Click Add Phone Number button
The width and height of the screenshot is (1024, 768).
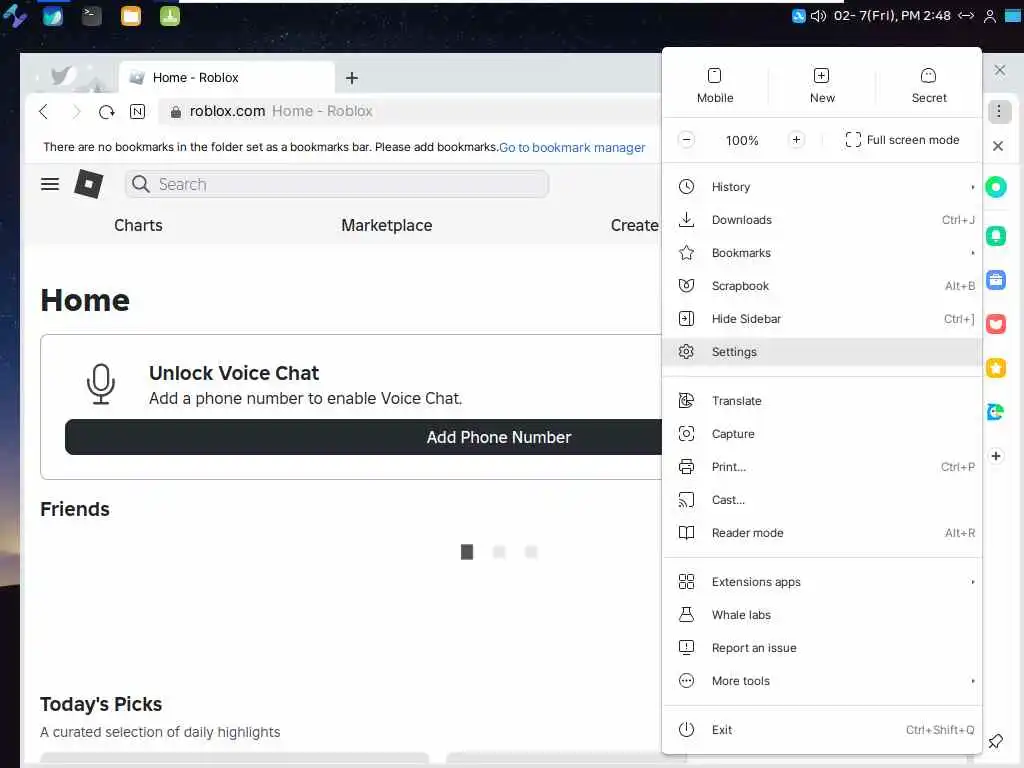pos(364,437)
